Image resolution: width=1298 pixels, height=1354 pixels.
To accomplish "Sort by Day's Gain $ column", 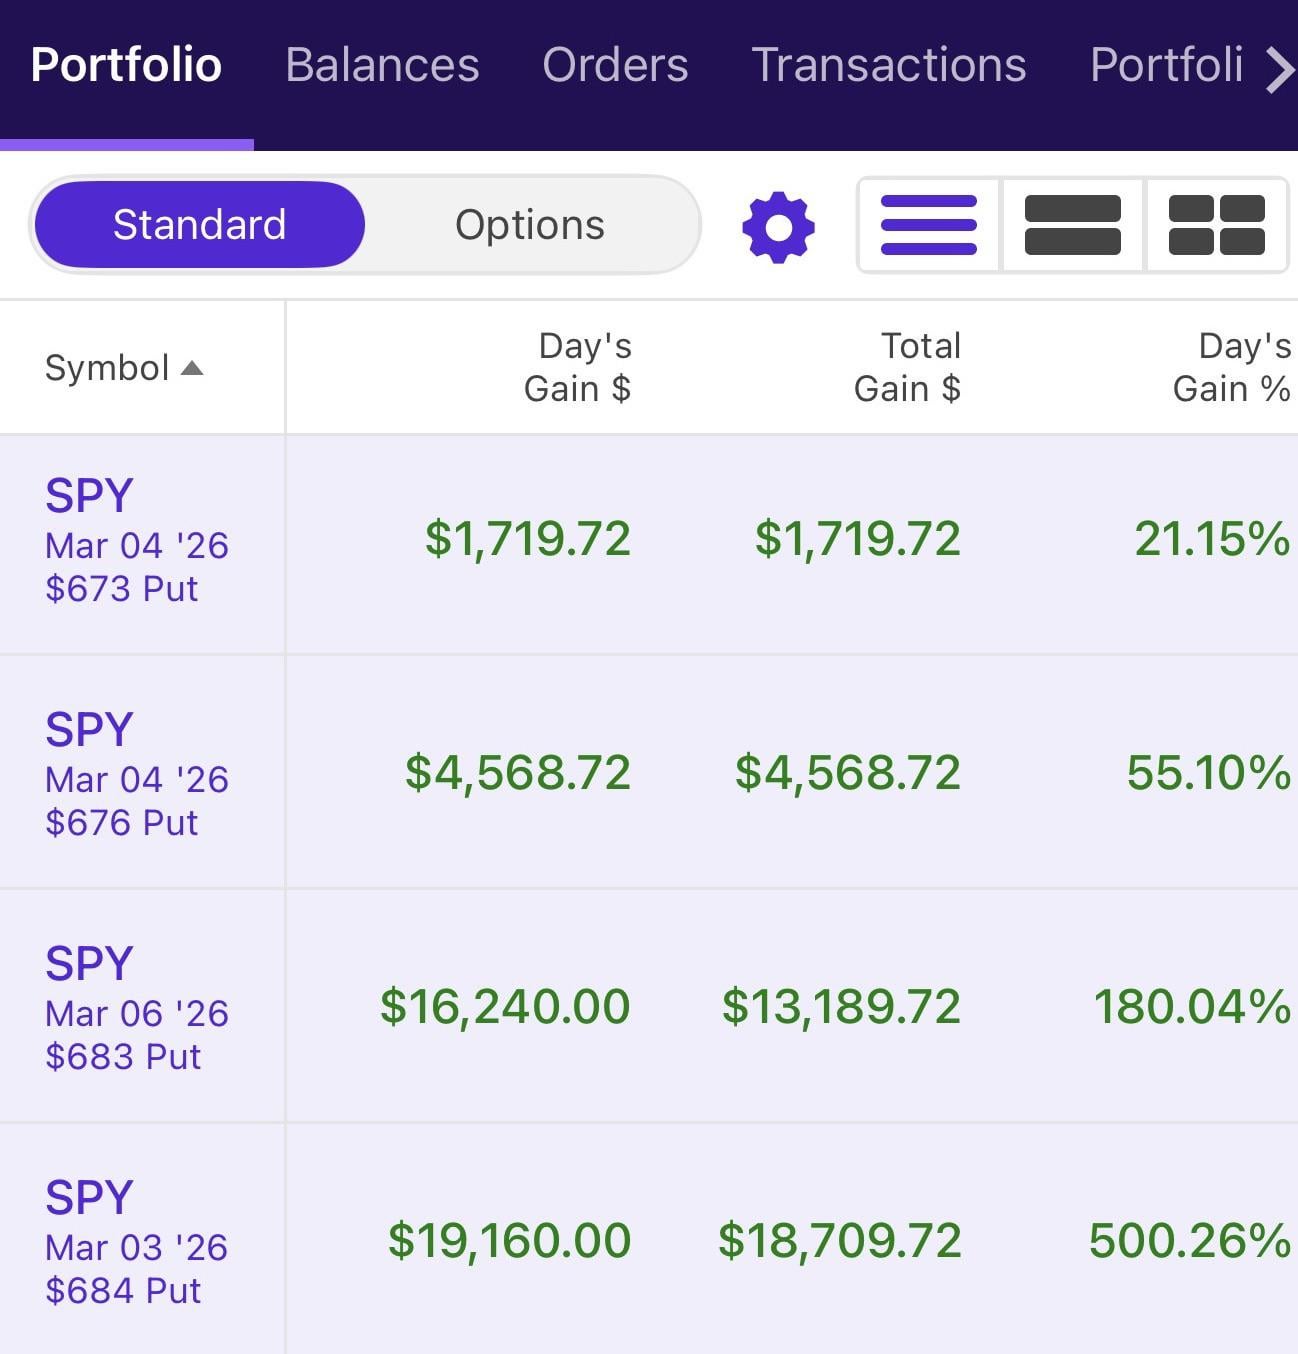I will tap(577, 367).
